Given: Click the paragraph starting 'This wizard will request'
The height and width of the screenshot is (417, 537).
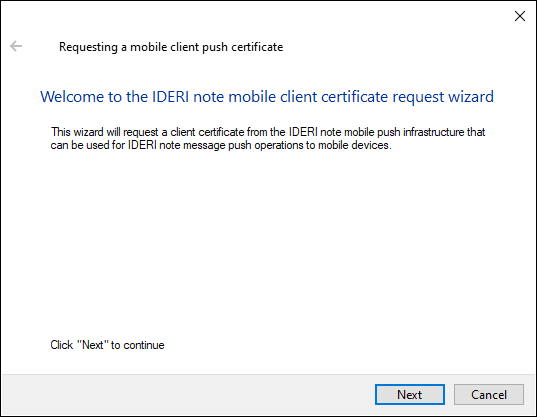Looking at the screenshot, I should 268,139.
